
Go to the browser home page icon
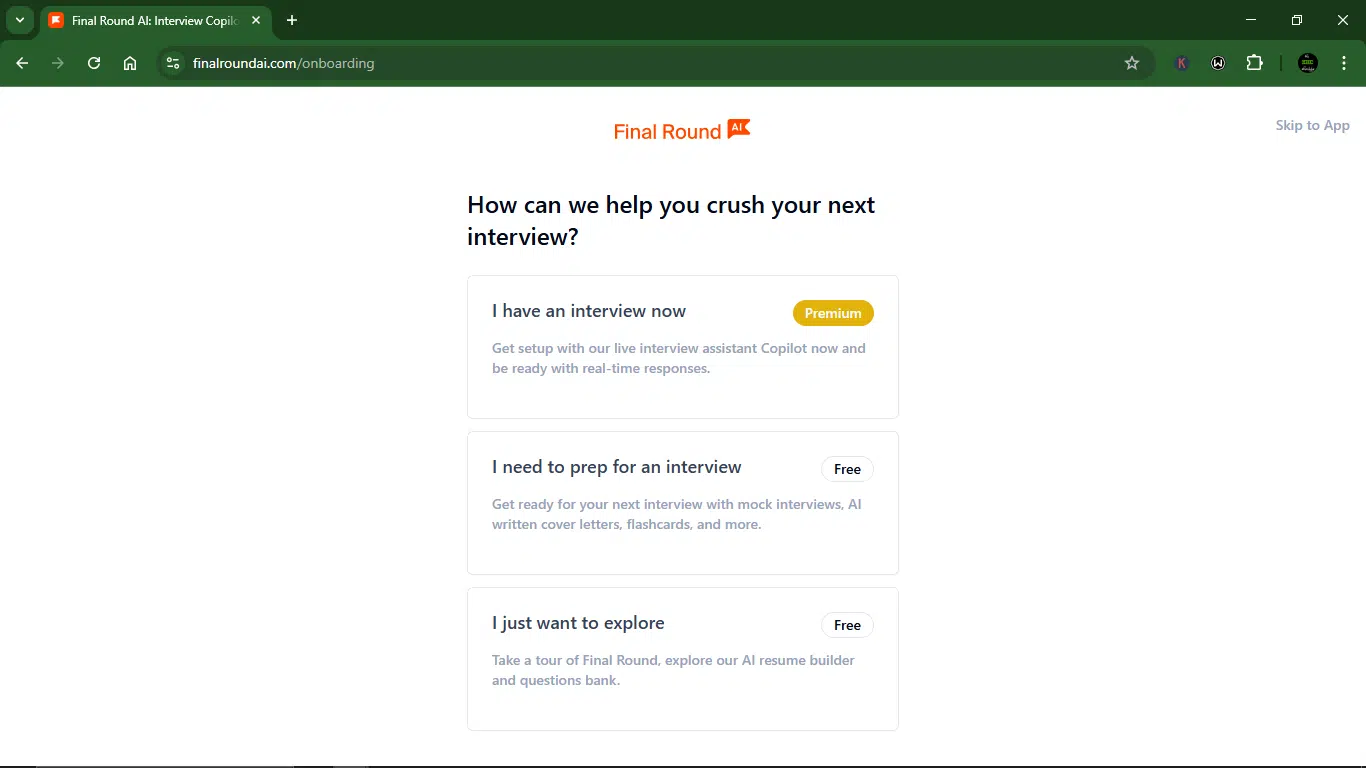(x=130, y=63)
